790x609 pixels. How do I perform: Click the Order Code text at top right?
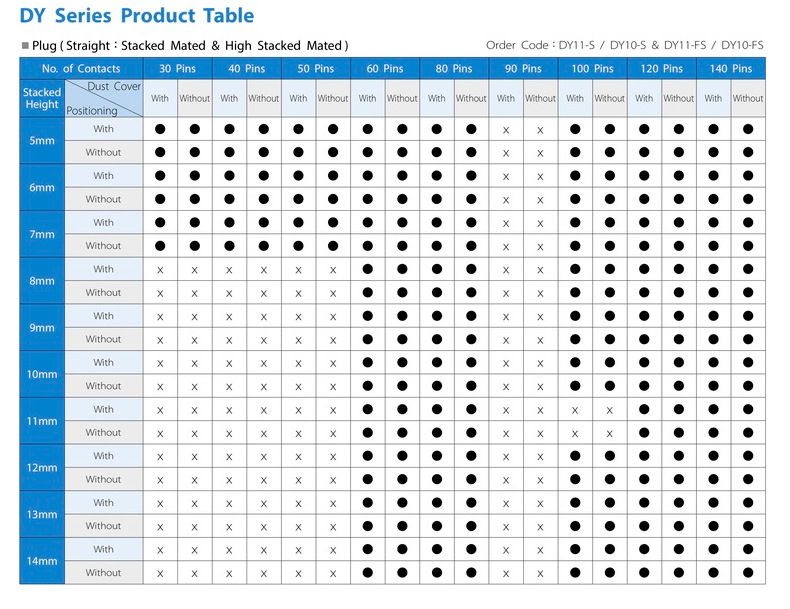pyautogui.click(x=624, y=45)
